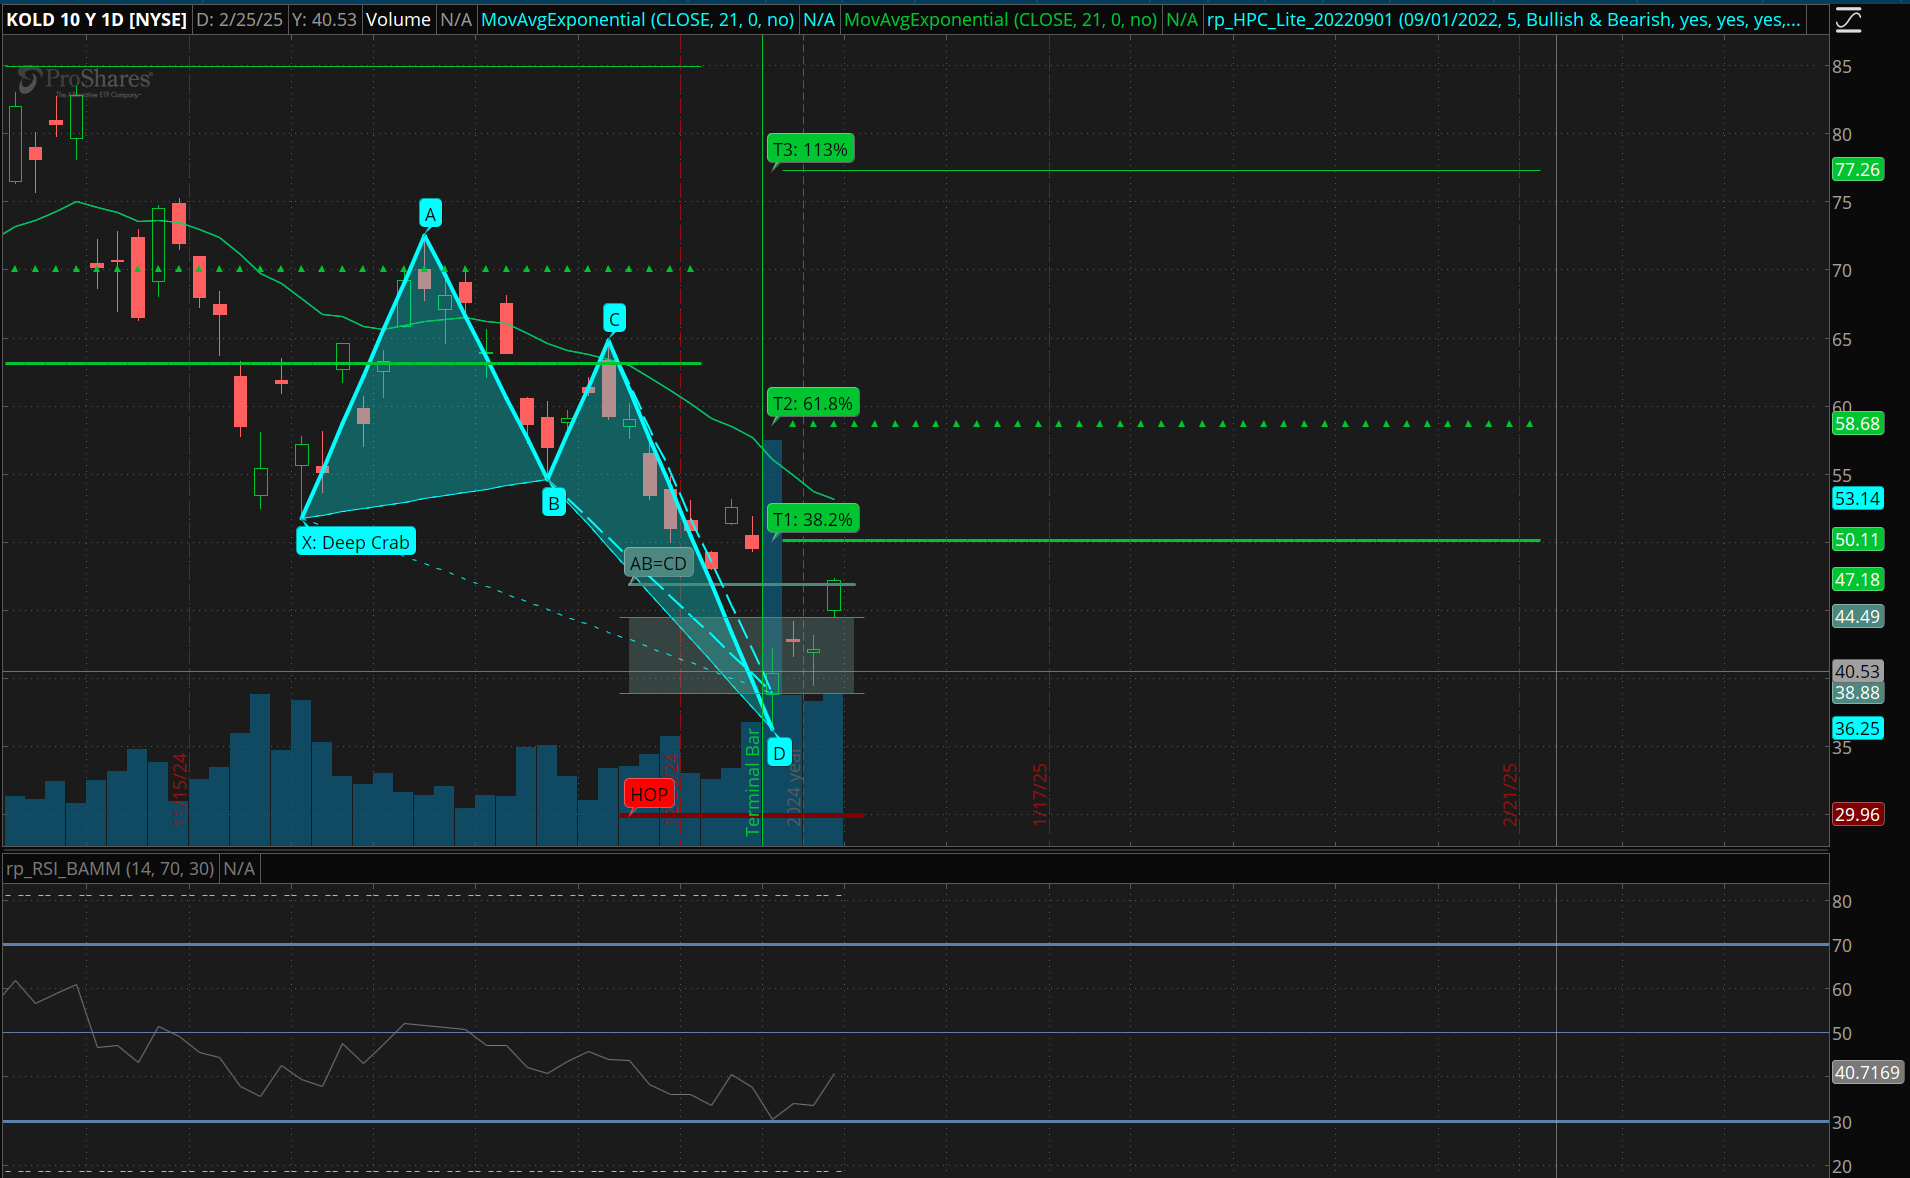Viewport: 1910px width, 1178px height.
Task: Click the N/A value beside rp_RSI_BAMM
Action: pos(239,869)
